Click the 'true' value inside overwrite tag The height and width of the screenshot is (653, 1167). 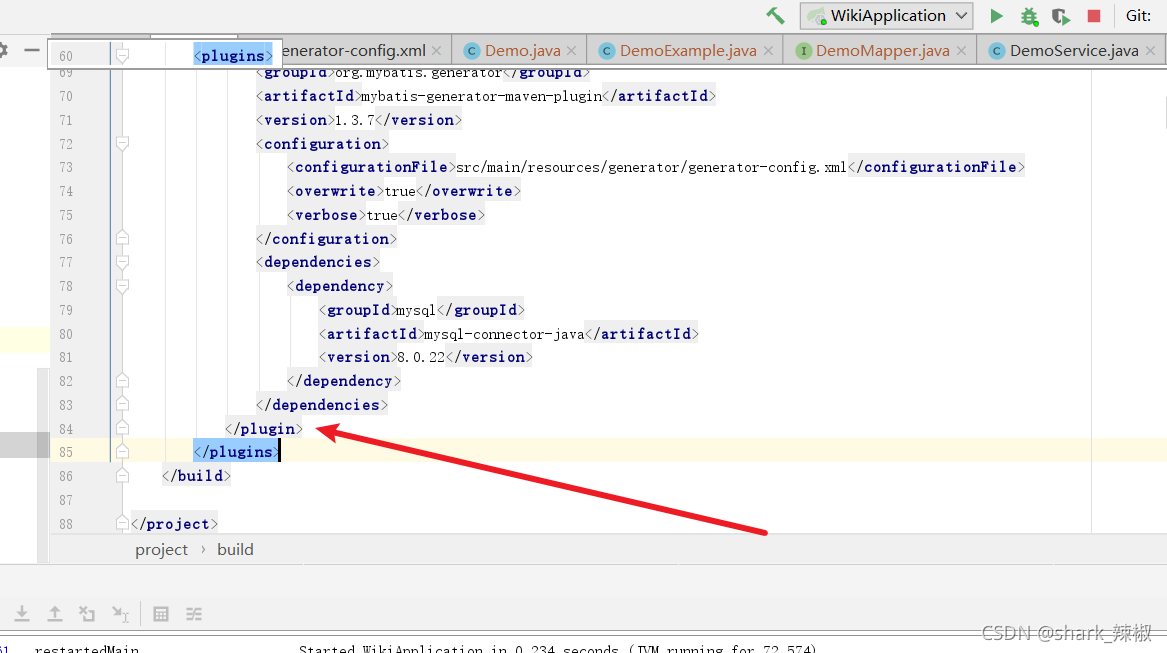400,191
